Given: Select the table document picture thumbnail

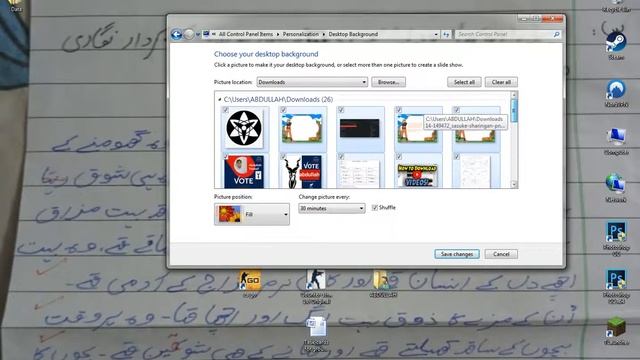Looking at the screenshot, I should (x=360, y=173).
